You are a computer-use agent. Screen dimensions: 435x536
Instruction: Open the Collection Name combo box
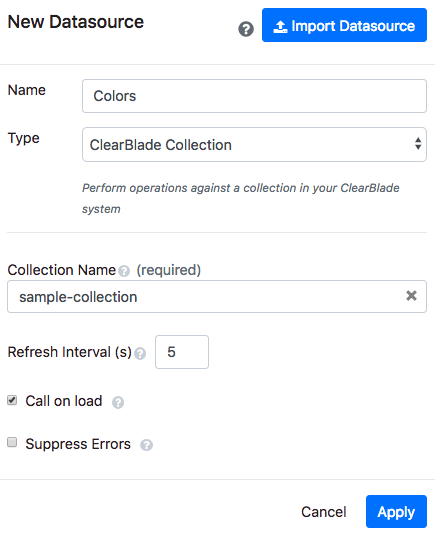(217, 296)
